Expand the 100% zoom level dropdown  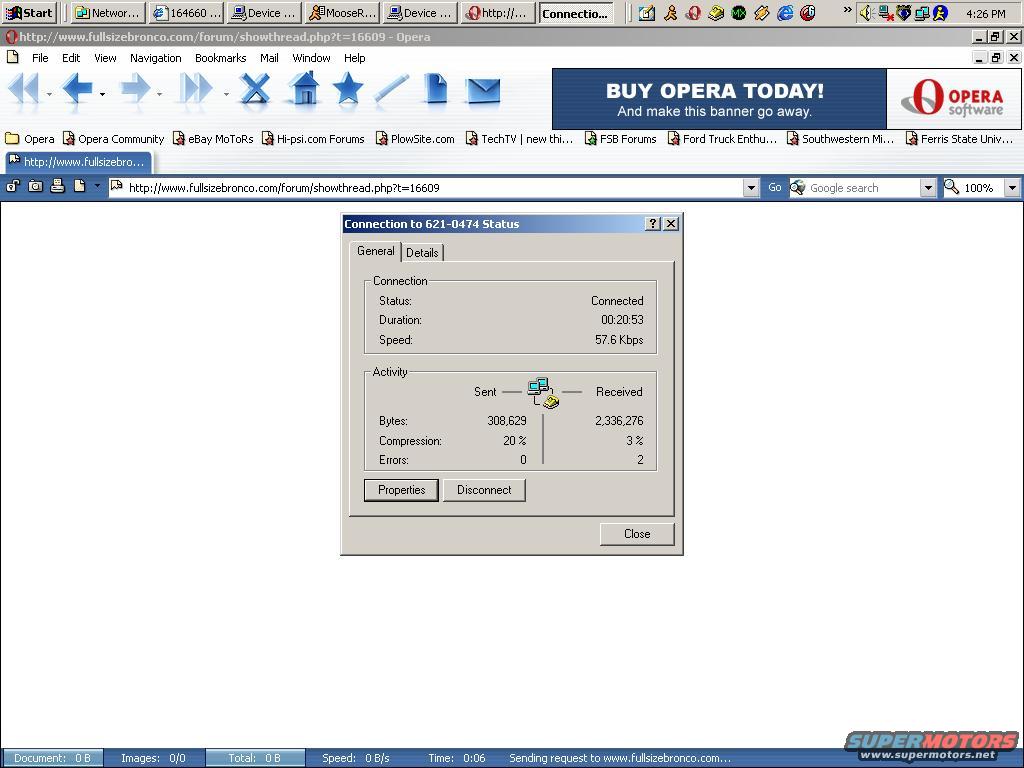point(1011,188)
